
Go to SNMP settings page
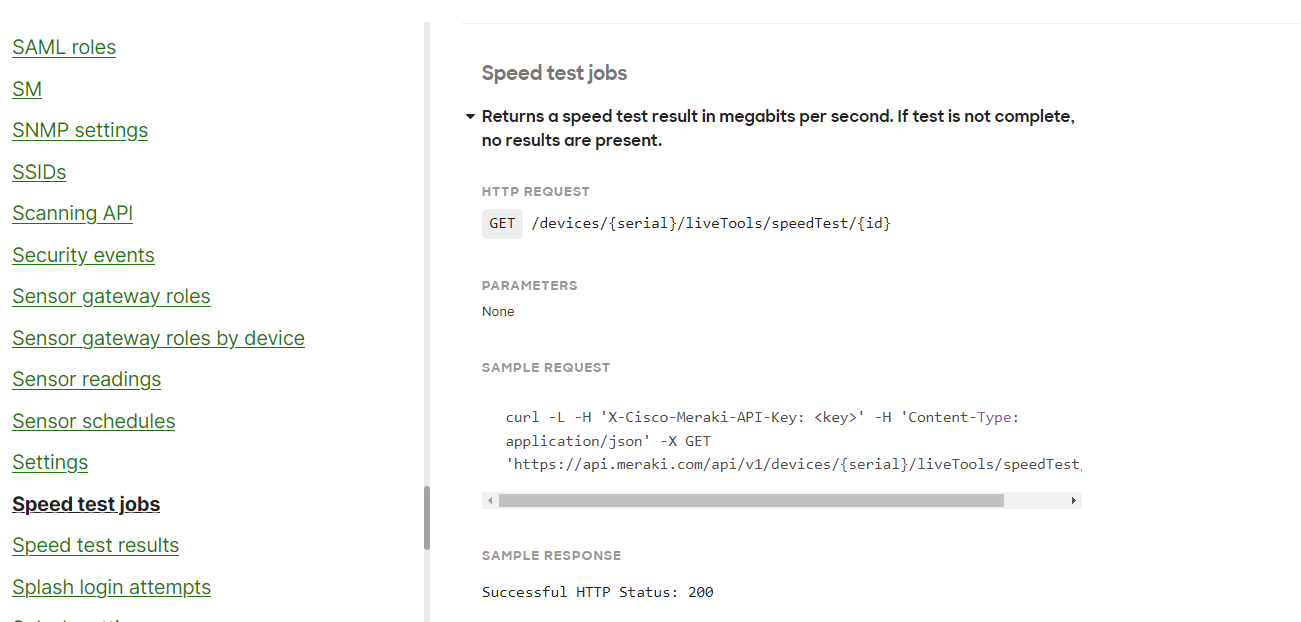[x=80, y=130]
